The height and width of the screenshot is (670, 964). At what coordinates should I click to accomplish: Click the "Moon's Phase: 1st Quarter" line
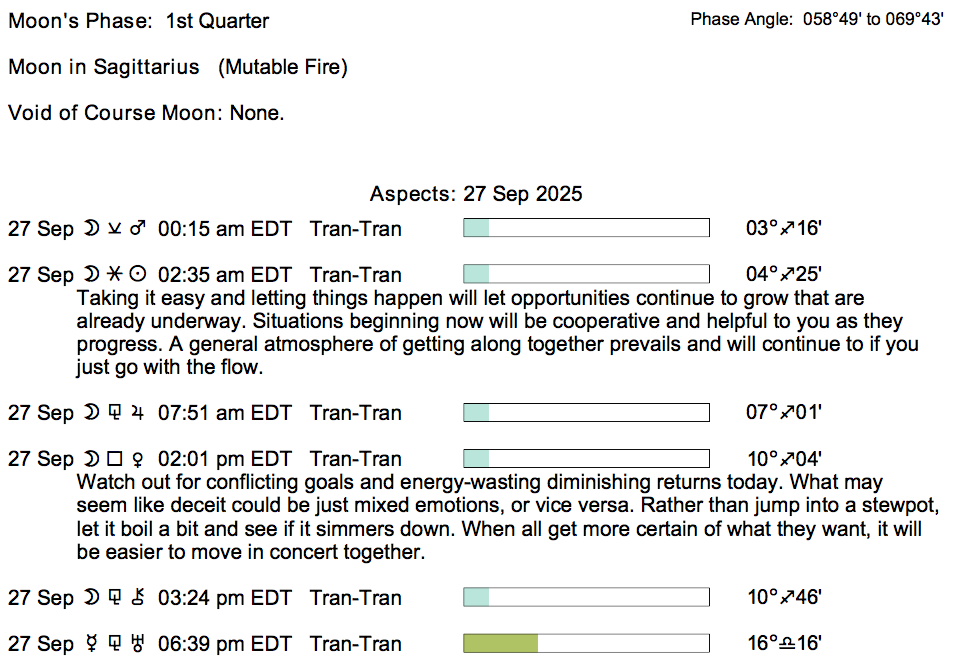[139, 21]
